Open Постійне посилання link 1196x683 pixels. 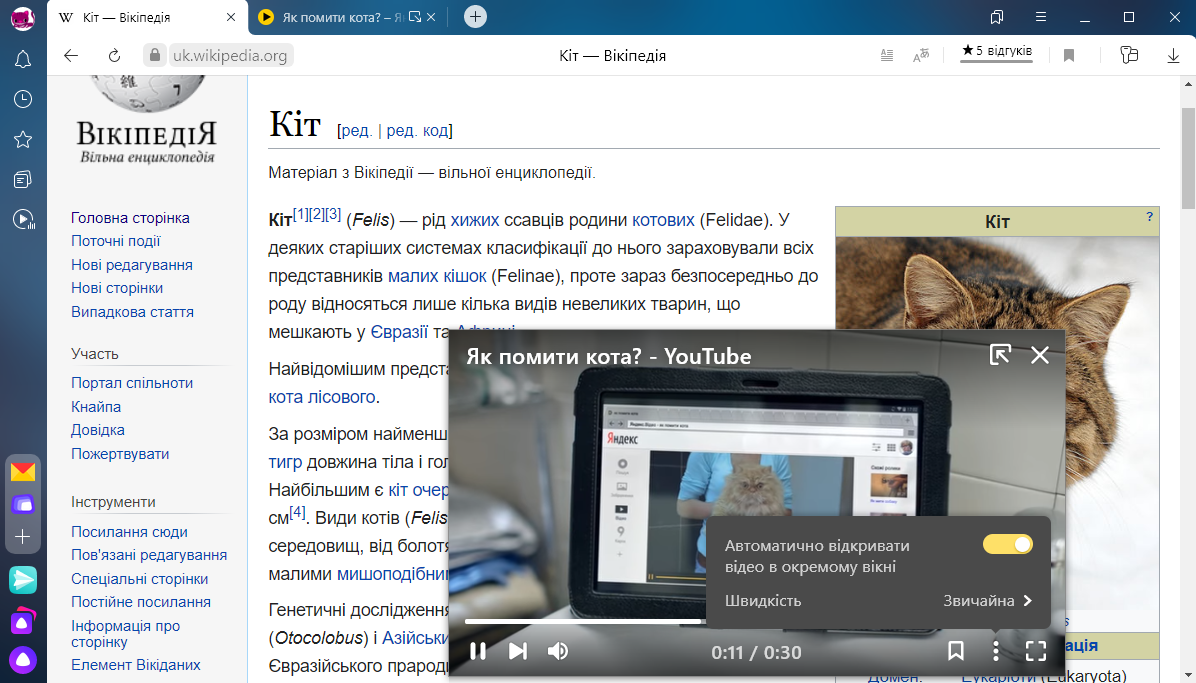(140, 601)
